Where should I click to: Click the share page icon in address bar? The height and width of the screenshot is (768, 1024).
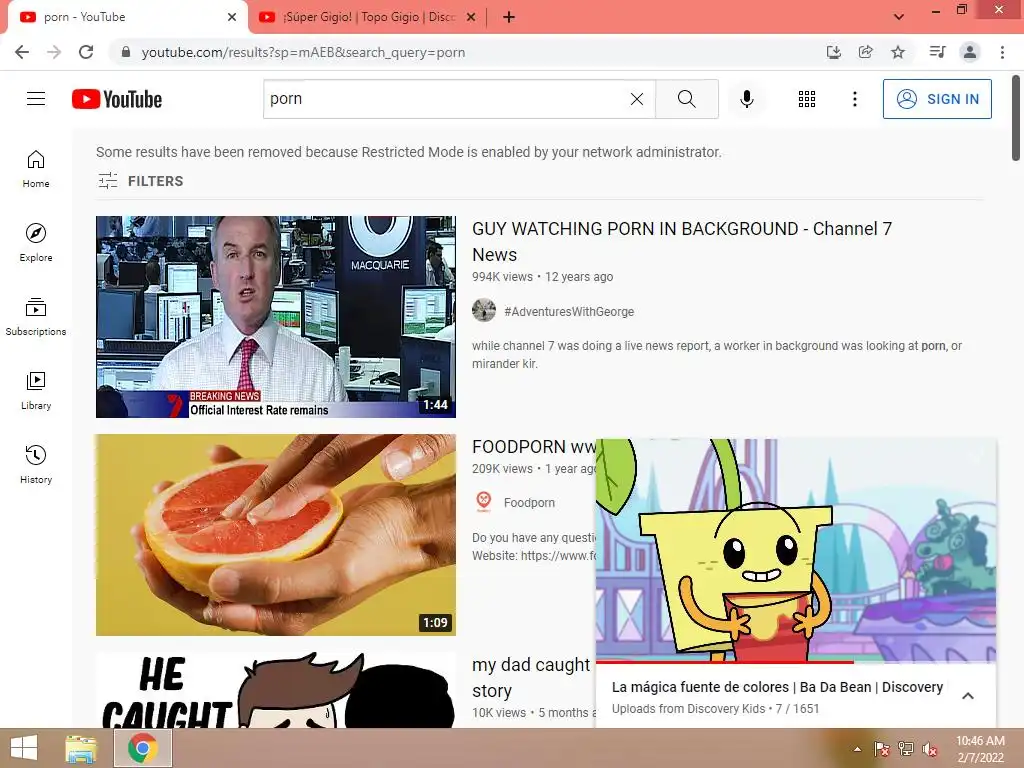pyautogui.click(x=866, y=52)
